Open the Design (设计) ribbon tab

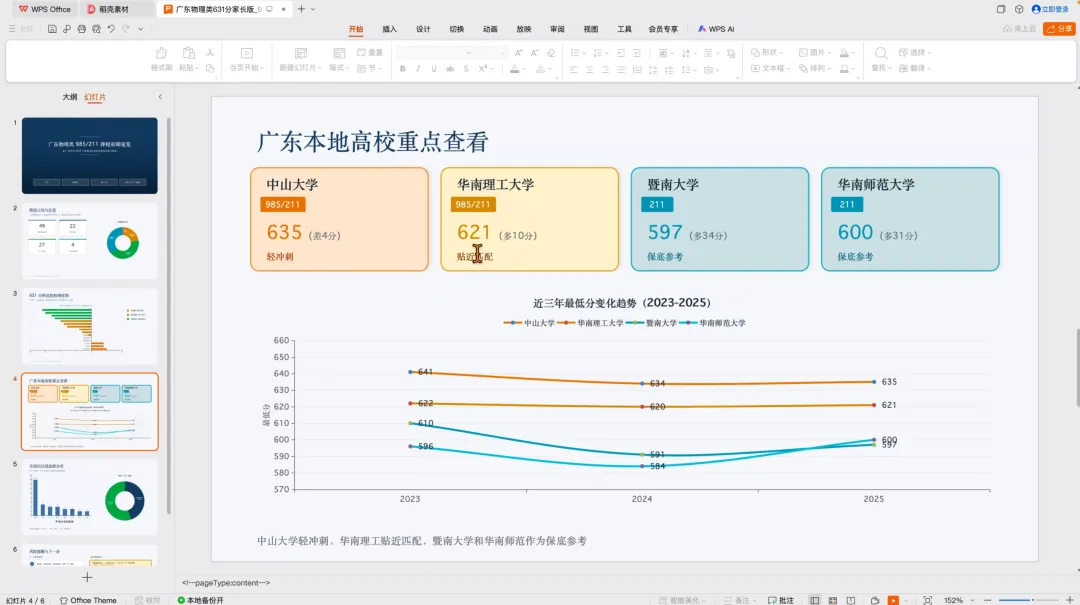coord(423,29)
